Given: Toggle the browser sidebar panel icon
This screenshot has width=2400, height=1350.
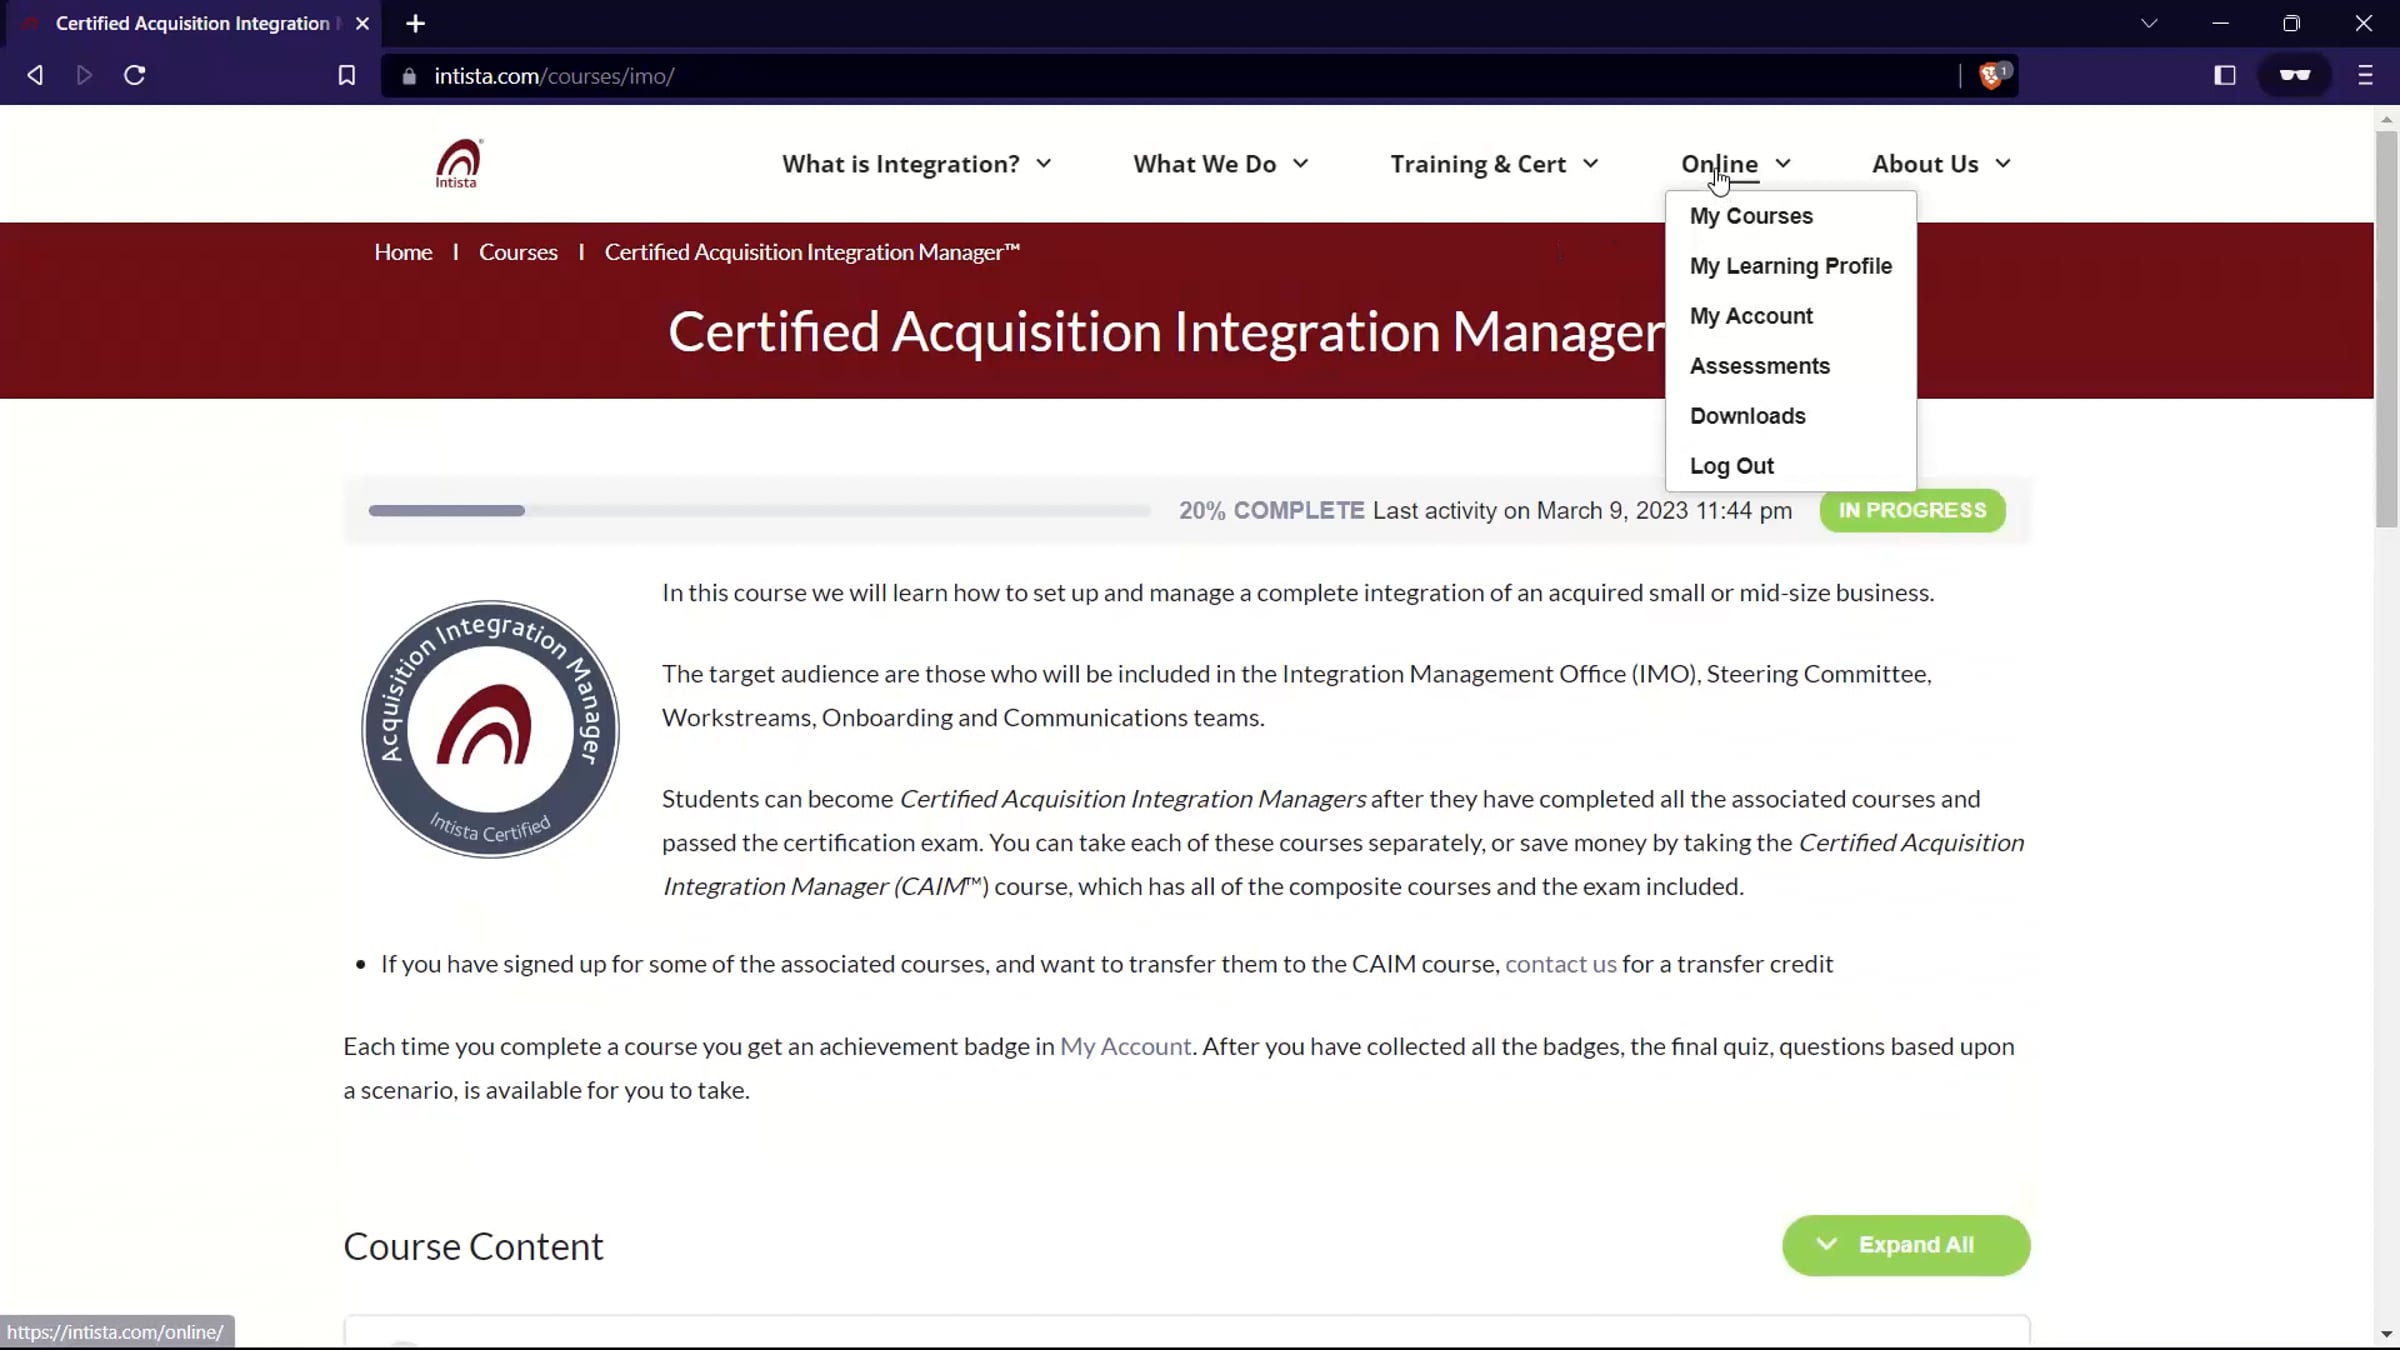Looking at the screenshot, I should point(2224,75).
